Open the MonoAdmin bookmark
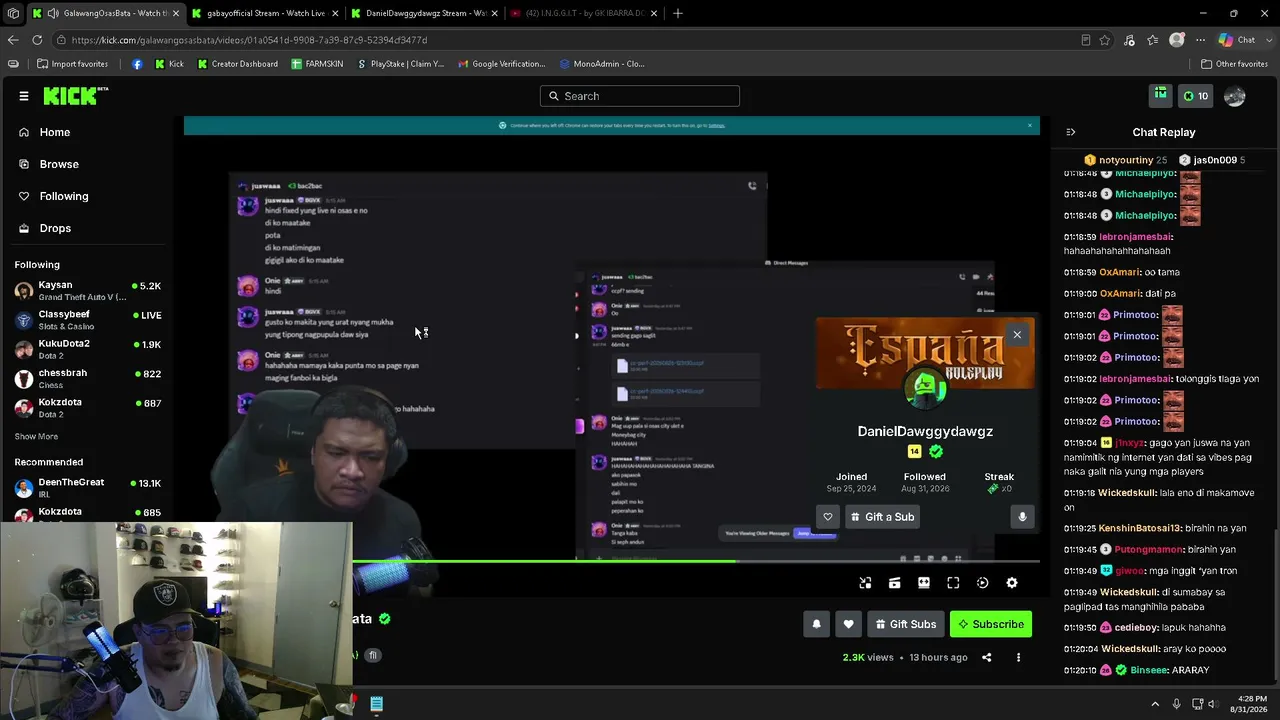This screenshot has width=1280, height=720. click(x=602, y=64)
